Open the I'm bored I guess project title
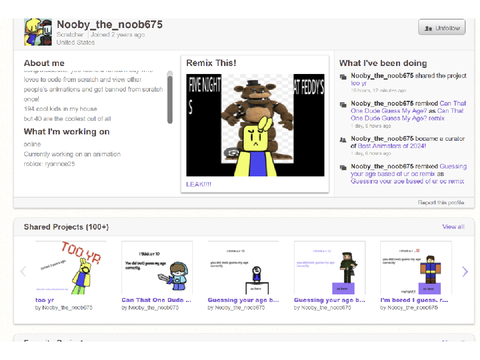Image resolution: width=480 pixels, height=360 pixels. 414,300
